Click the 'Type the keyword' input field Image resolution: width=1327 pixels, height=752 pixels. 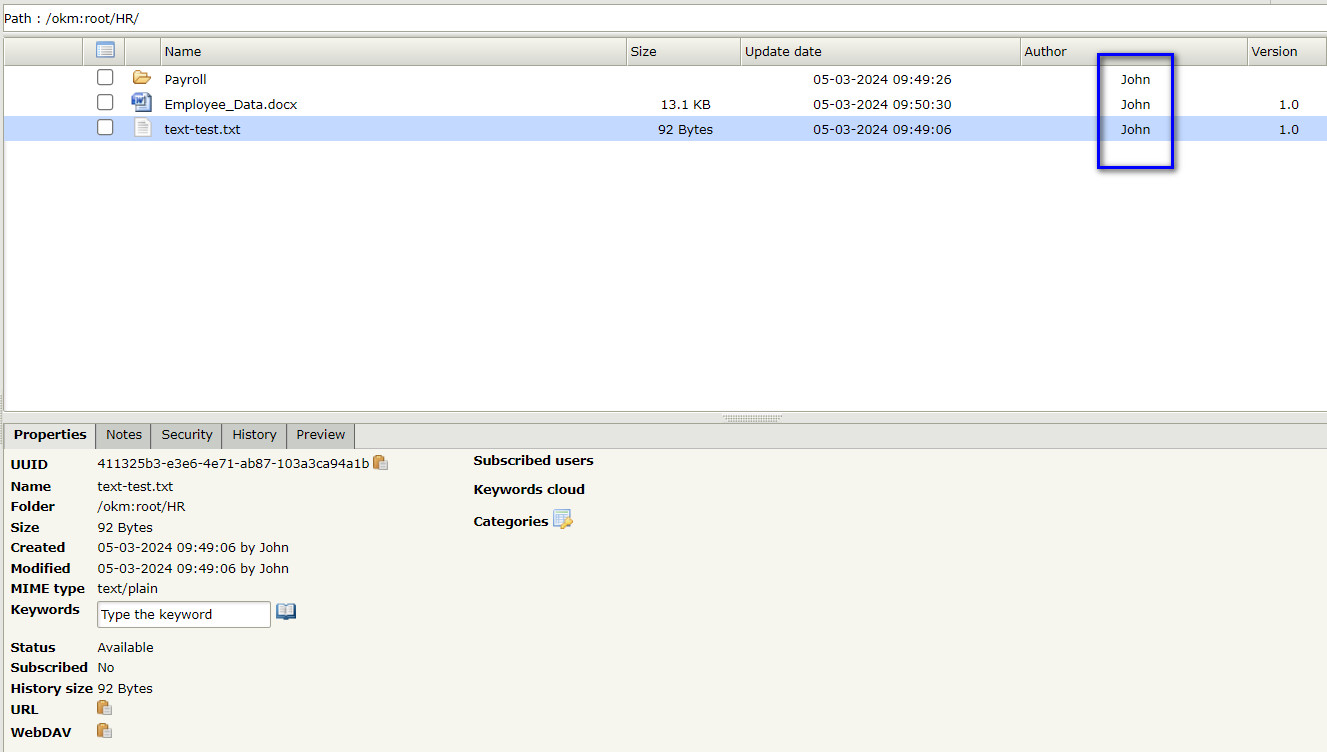pos(184,614)
